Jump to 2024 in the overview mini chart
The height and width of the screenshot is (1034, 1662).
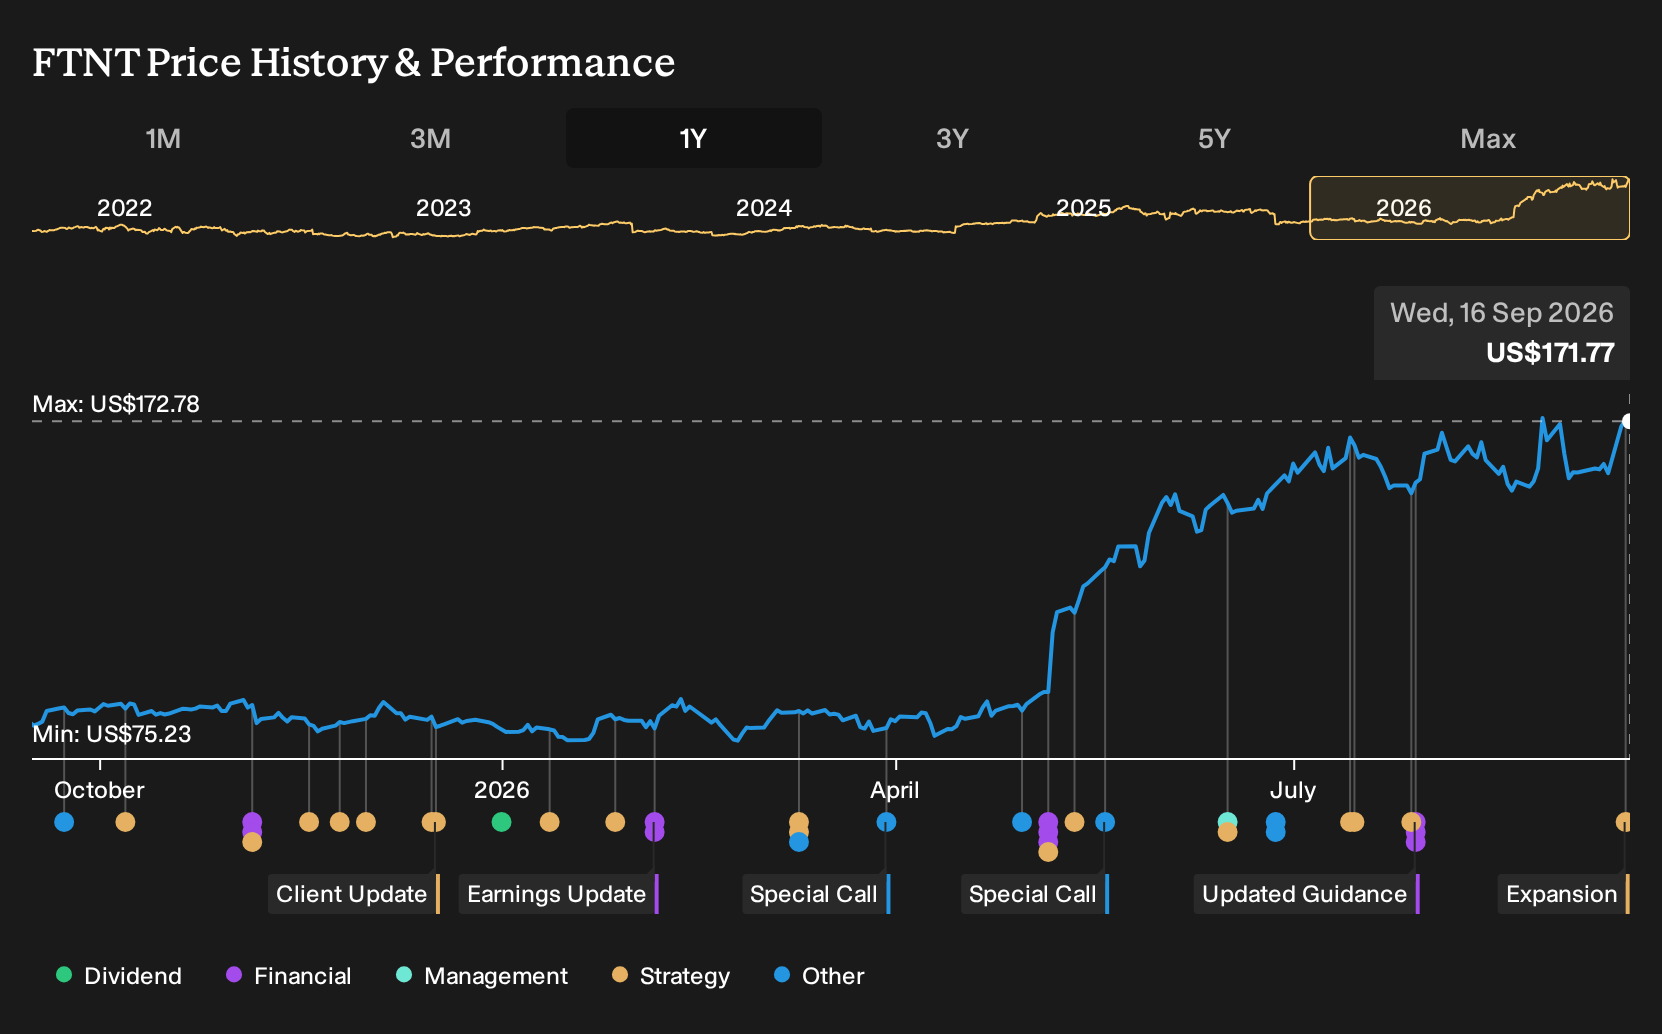[763, 208]
